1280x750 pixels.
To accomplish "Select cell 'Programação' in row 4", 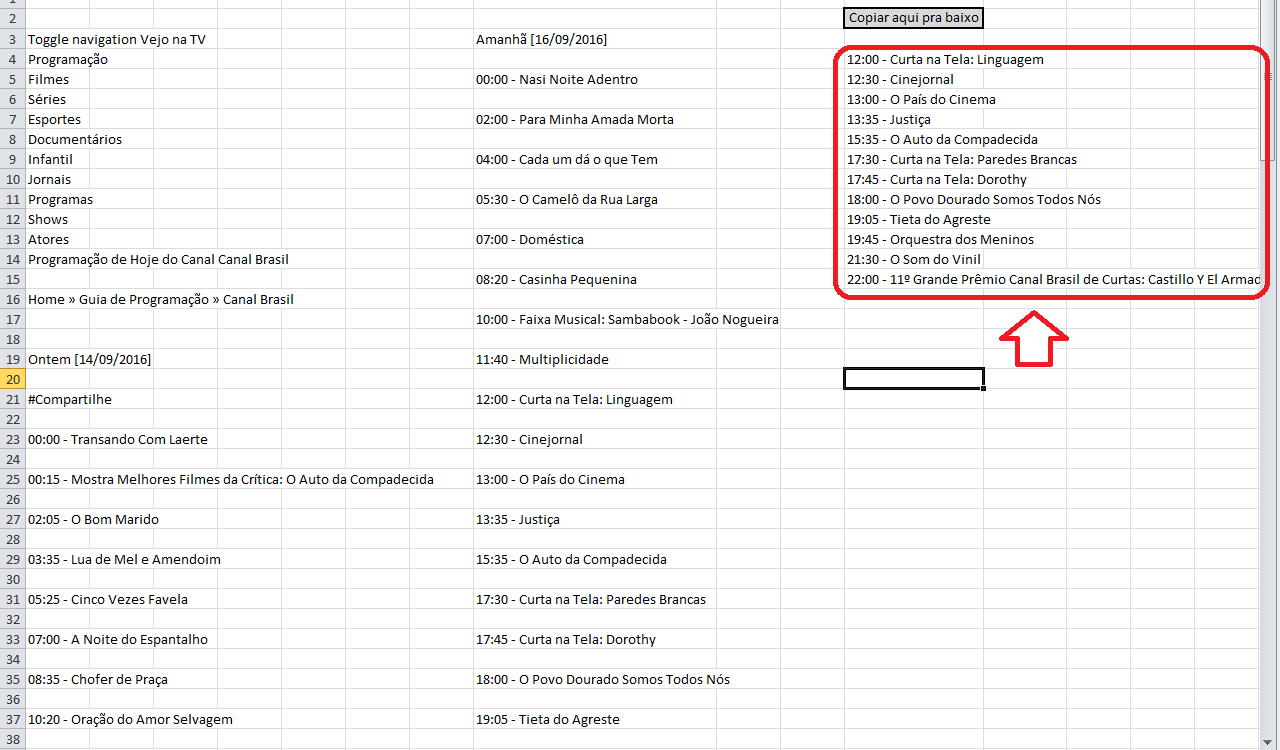I will [x=68, y=59].
